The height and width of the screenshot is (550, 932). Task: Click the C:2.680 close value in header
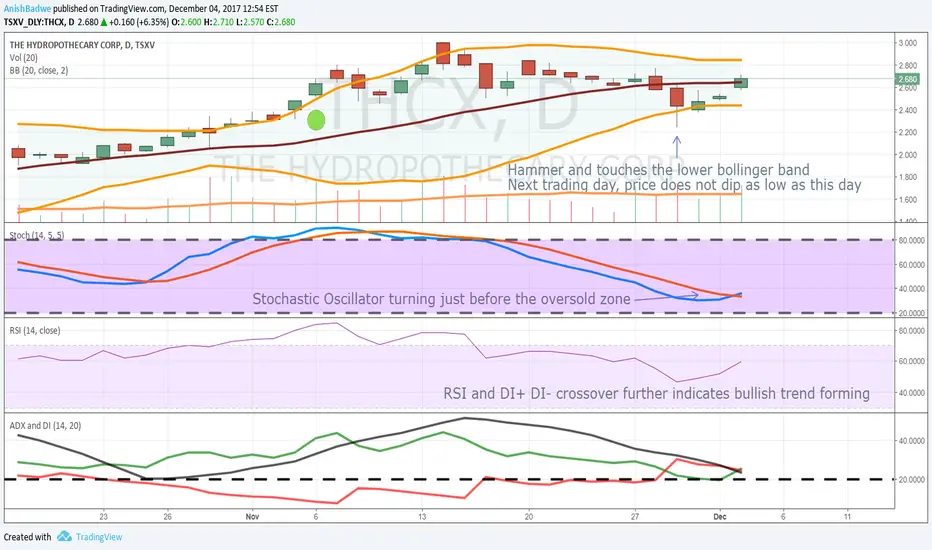(281, 22)
